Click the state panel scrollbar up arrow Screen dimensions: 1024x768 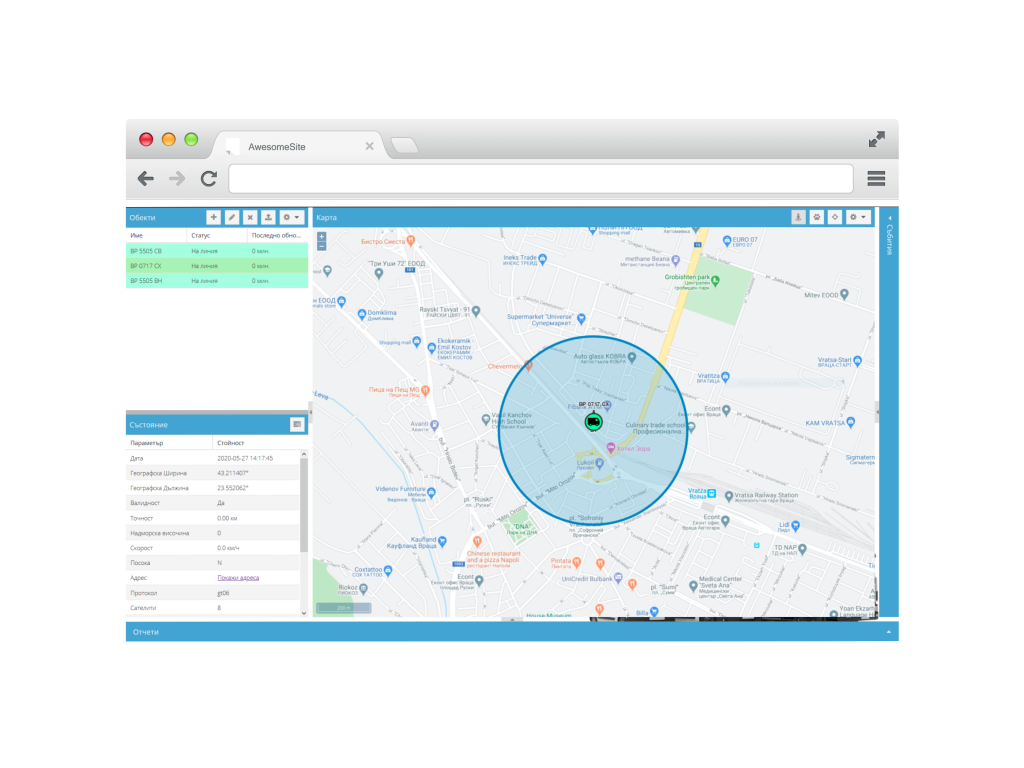tap(304, 454)
